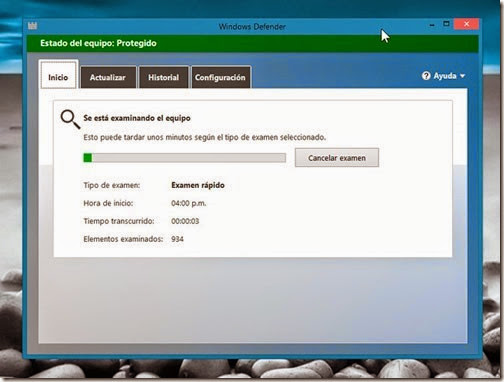Image resolution: width=504 pixels, height=382 pixels.
Task: Expand the Ayuda dropdown arrow
Action: click(x=462, y=76)
